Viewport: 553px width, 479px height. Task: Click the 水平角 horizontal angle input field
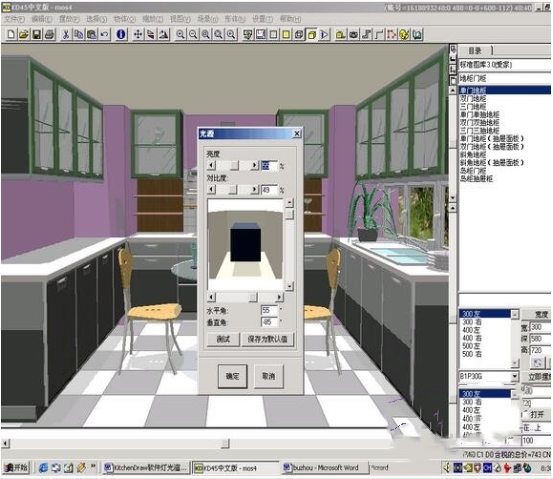(x=269, y=310)
